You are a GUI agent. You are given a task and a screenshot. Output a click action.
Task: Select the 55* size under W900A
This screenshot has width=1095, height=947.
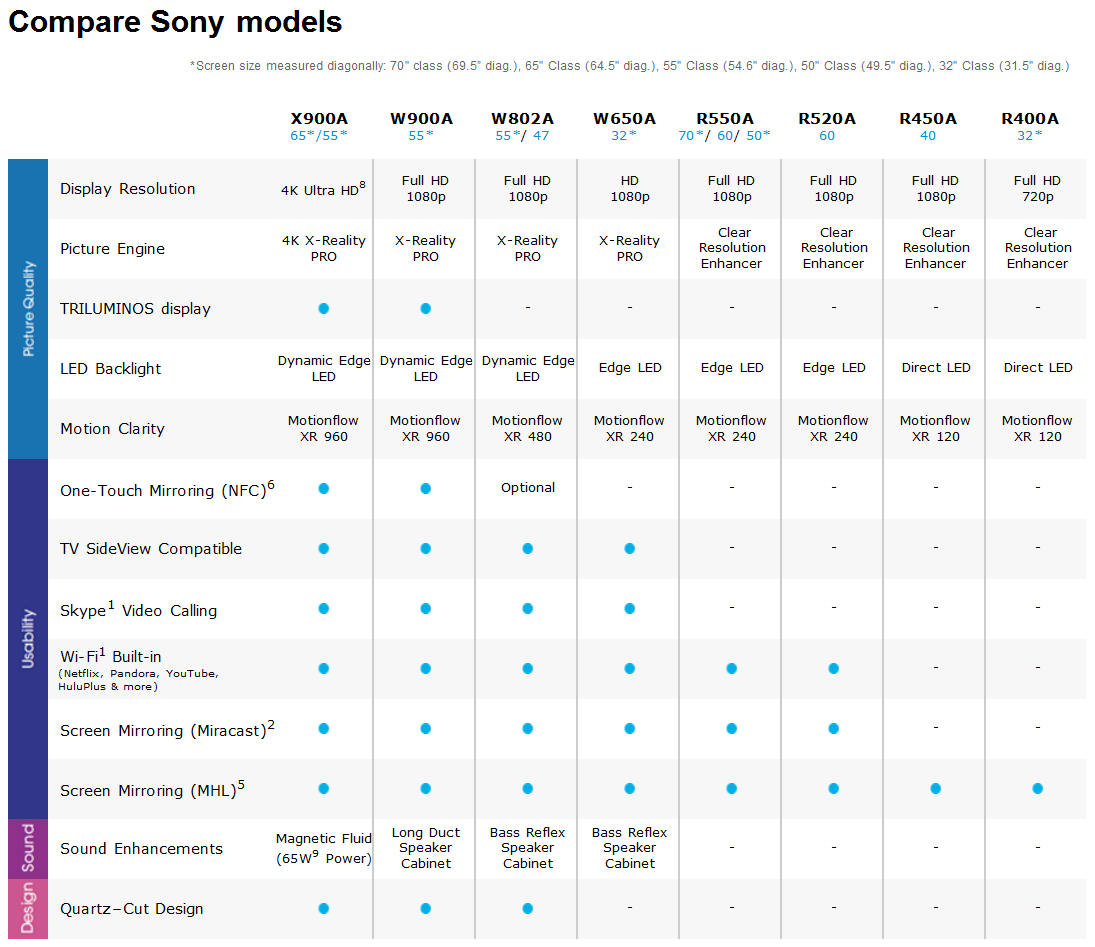point(421,135)
